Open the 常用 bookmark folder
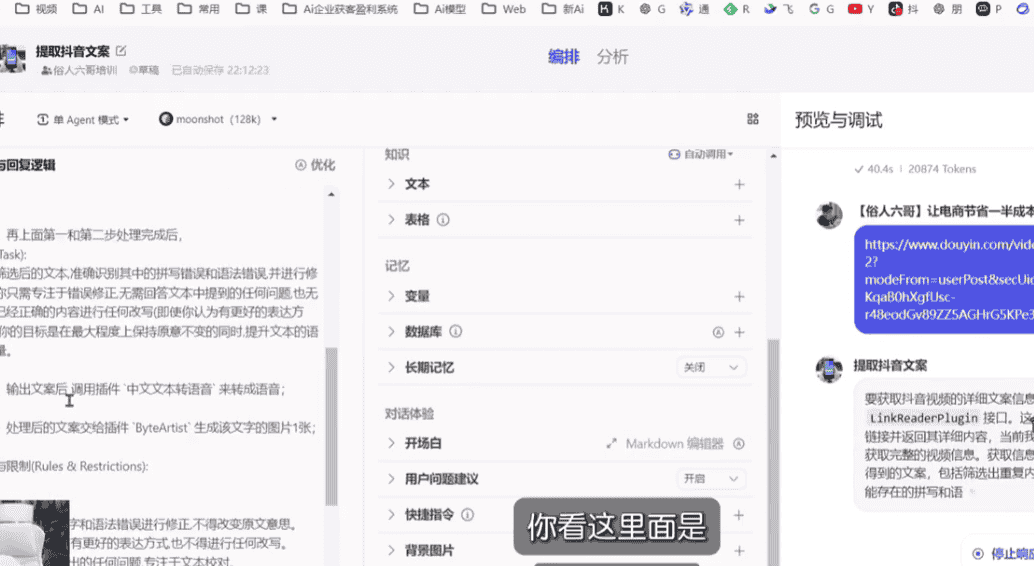Screen dimensions: 1034x566 [198, 9]
